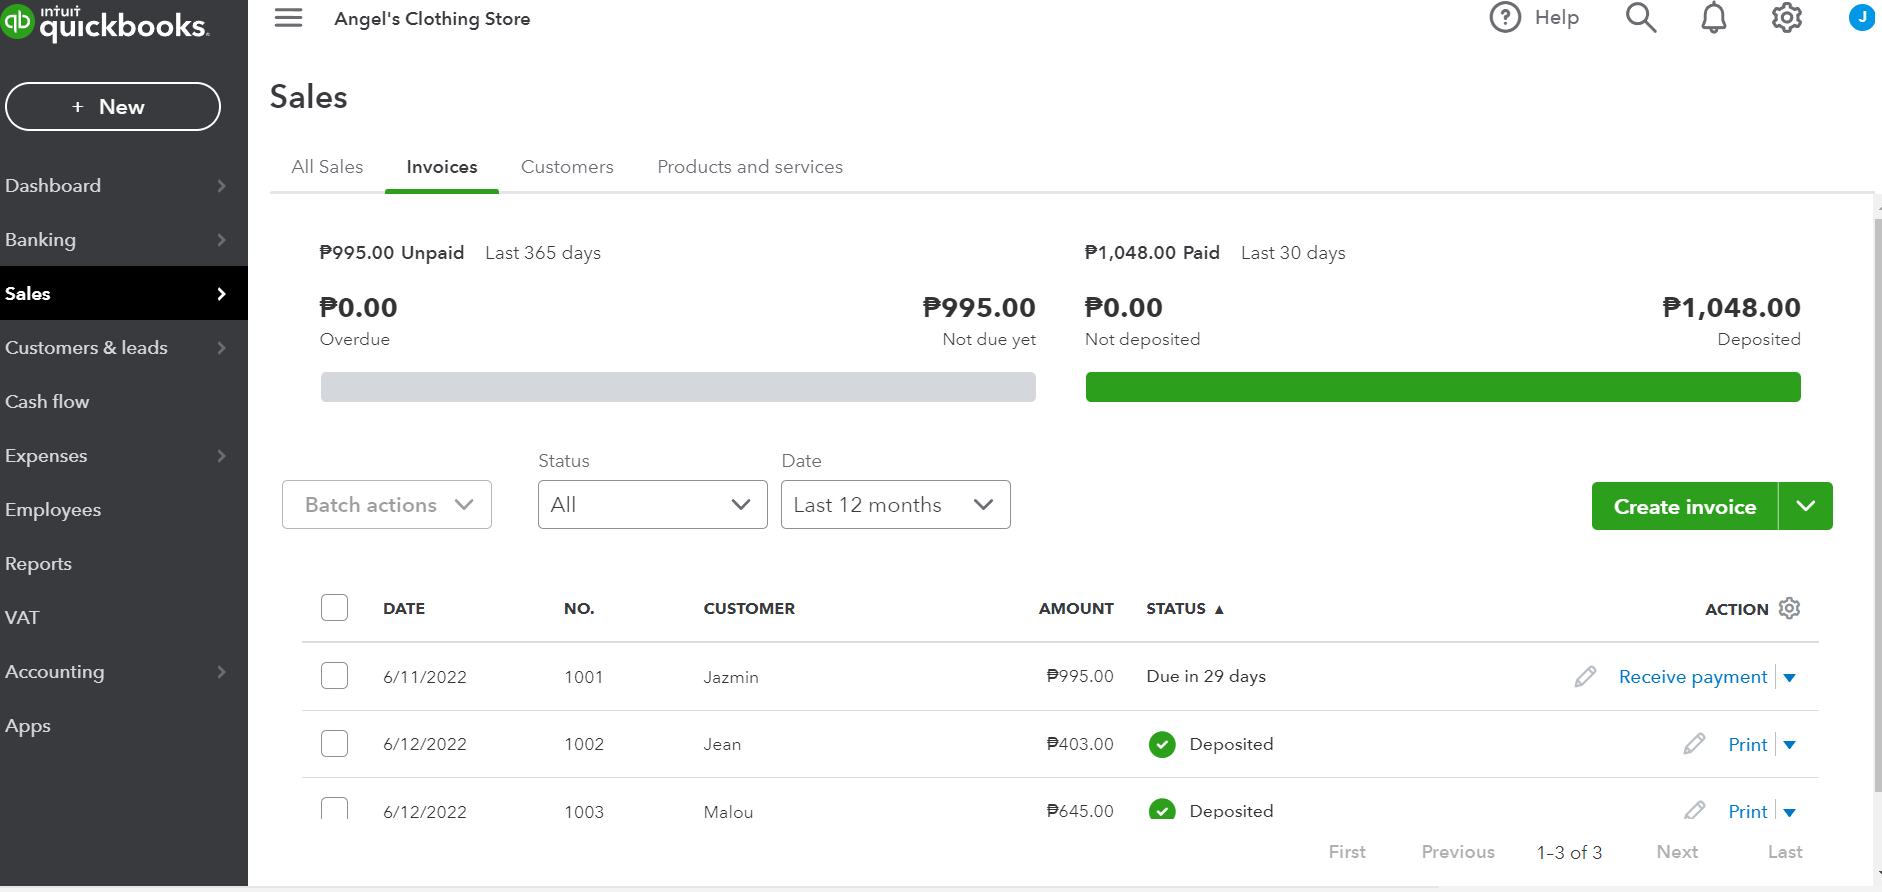Go to First page of invoices
This screenshot has width=1882, height=892.
tap(1347, 852)
